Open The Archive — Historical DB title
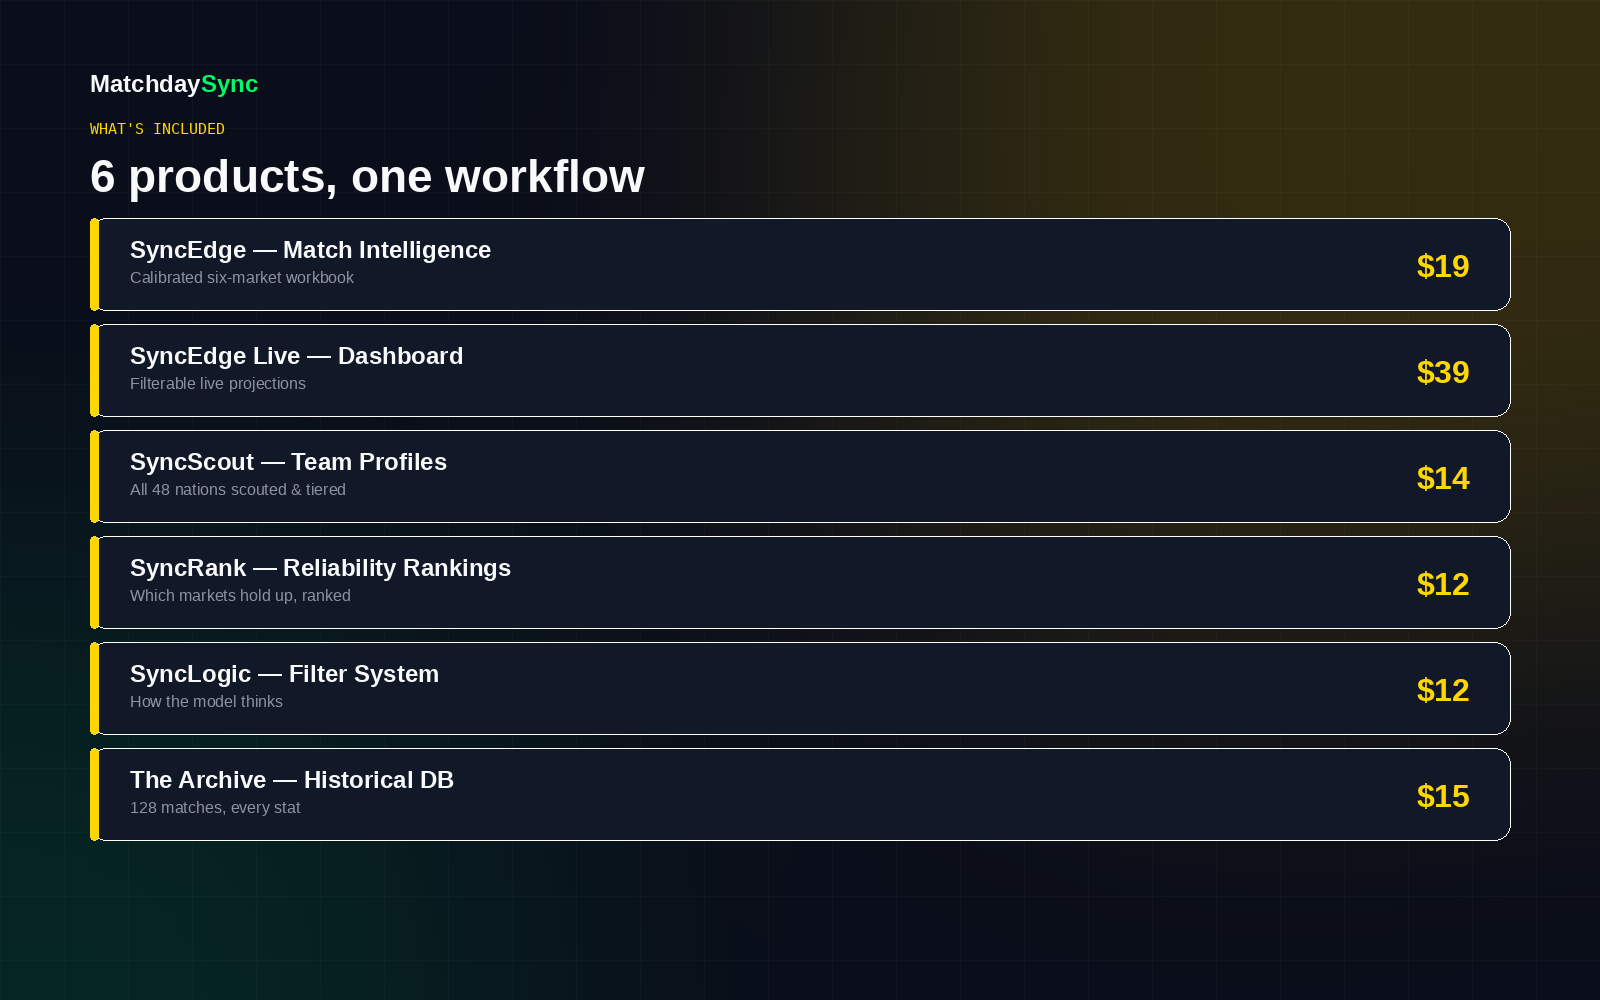This screenshot has height=1000, width=1600. pyautogui.click(x=292, y=780)
